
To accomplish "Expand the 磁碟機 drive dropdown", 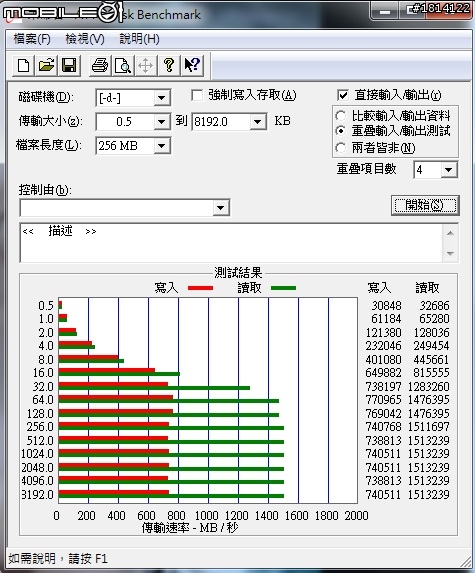I will pyautogui.click(x=161, y=98).
